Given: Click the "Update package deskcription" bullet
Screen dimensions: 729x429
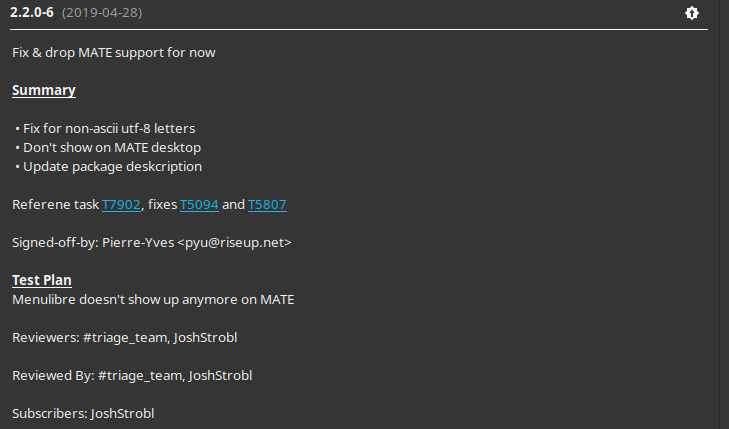Looking at the screenshot, I should click(108, 167).
